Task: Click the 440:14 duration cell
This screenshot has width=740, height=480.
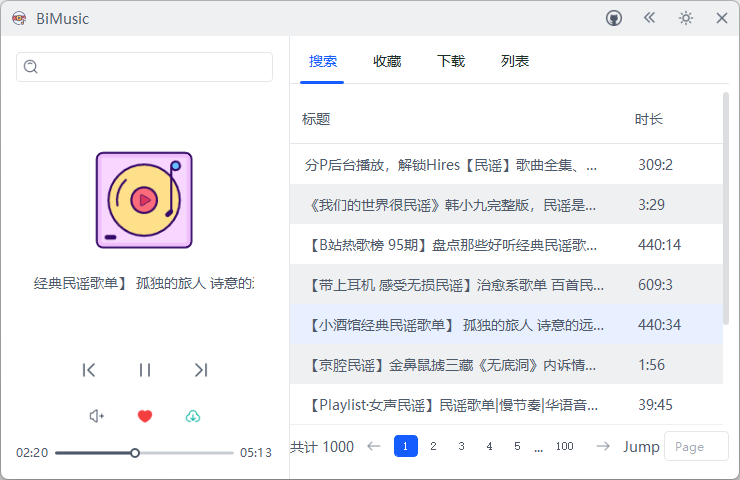Action: point(659,245)
